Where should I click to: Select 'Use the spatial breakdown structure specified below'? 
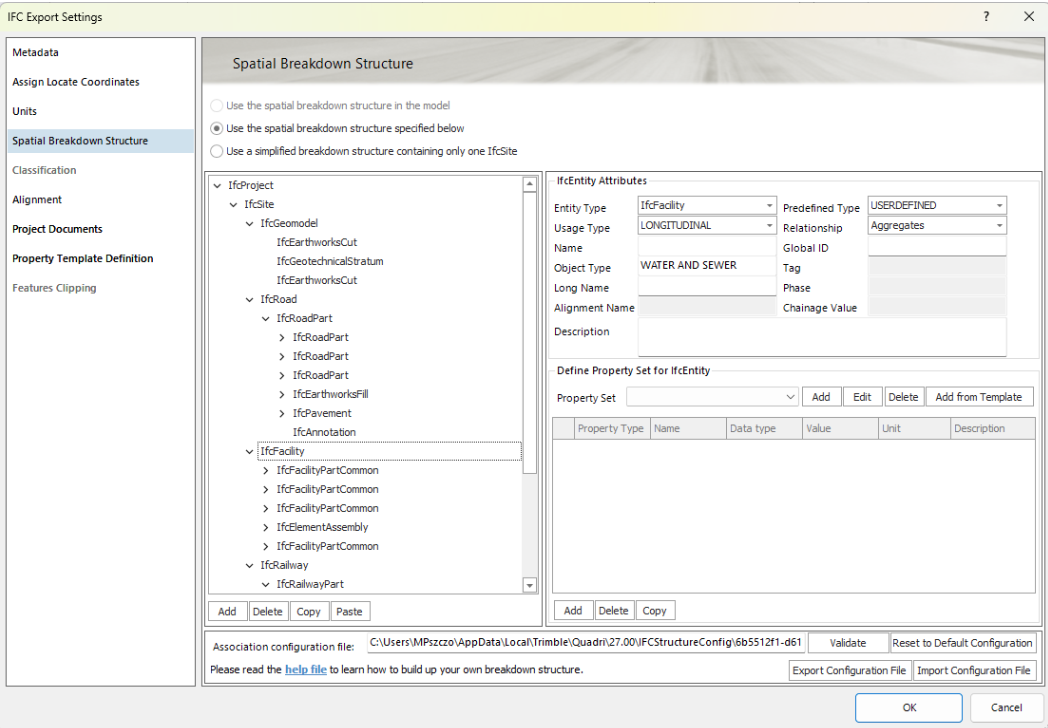tap(217, 128)
